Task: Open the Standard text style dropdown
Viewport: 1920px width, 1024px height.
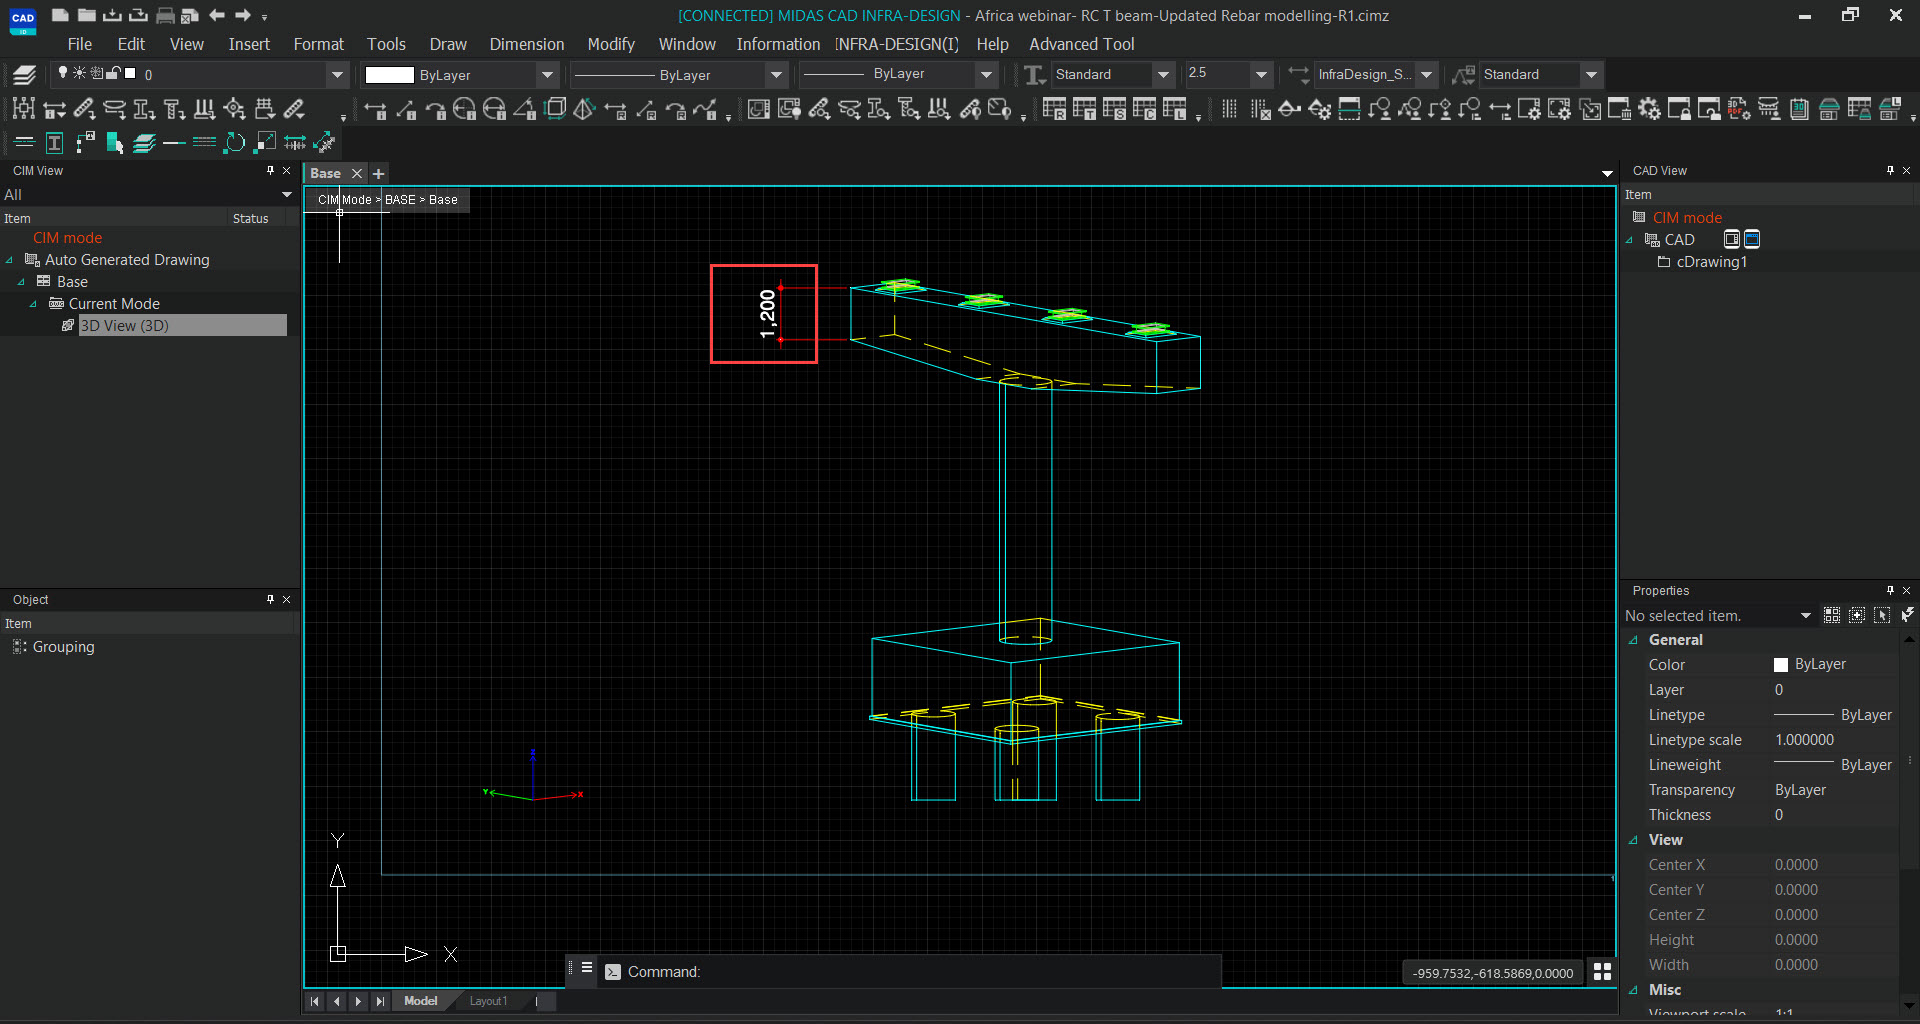Action: click(1163, 74)
